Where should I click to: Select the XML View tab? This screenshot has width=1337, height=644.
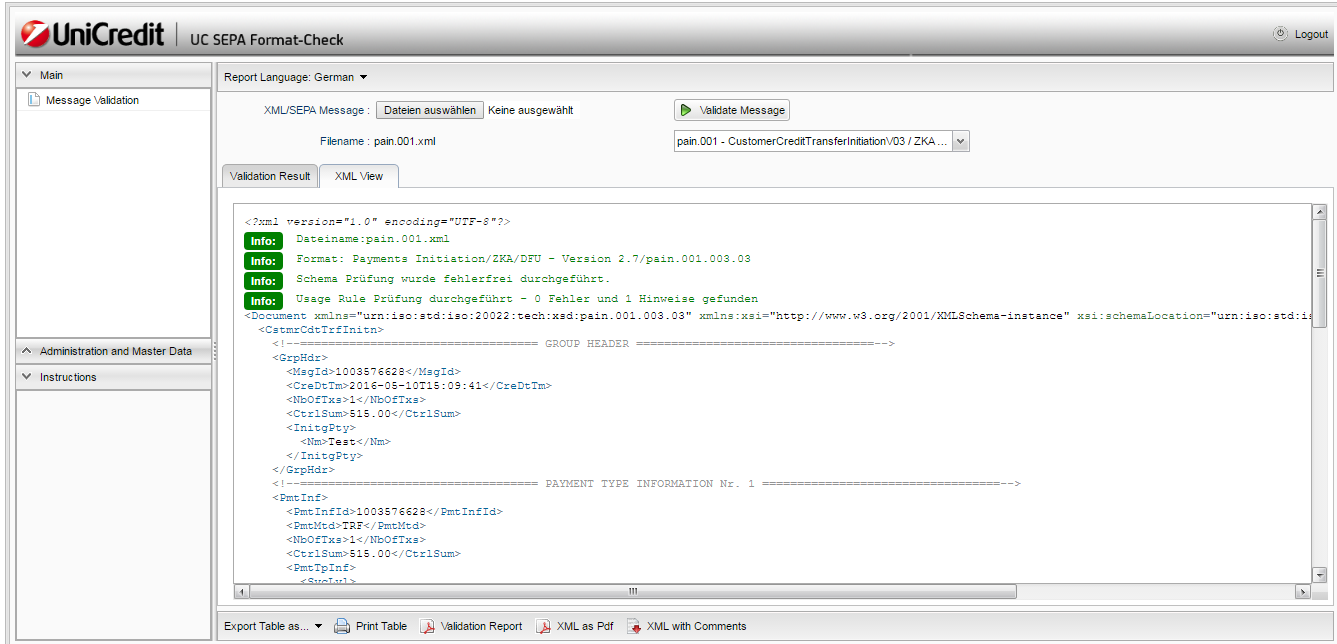pos(359,176)
